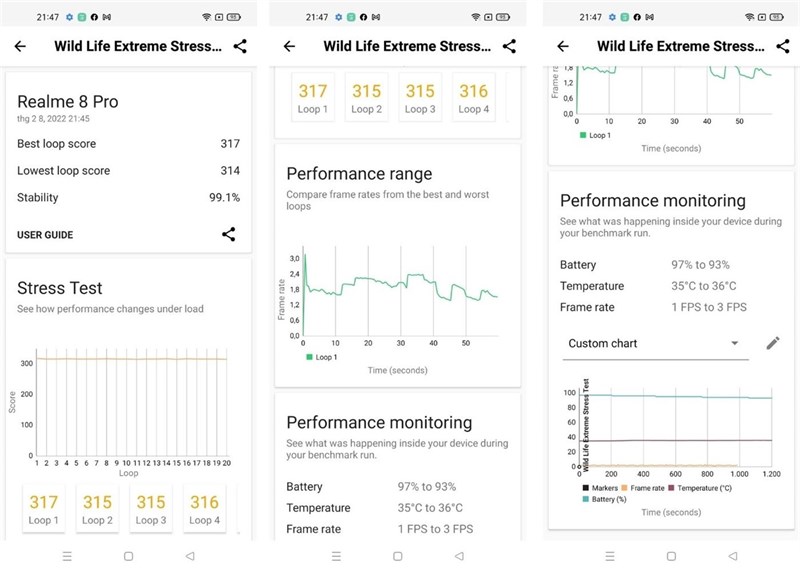Tap battery icon in left screen status bar
Screen dimensions: 800x572
coord(234,17)
